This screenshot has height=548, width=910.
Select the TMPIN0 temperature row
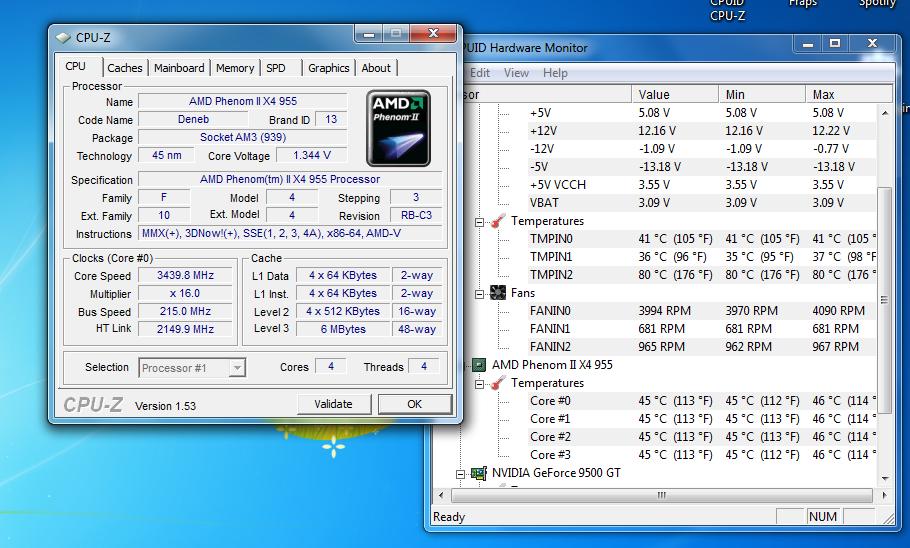tap(702, 239)
